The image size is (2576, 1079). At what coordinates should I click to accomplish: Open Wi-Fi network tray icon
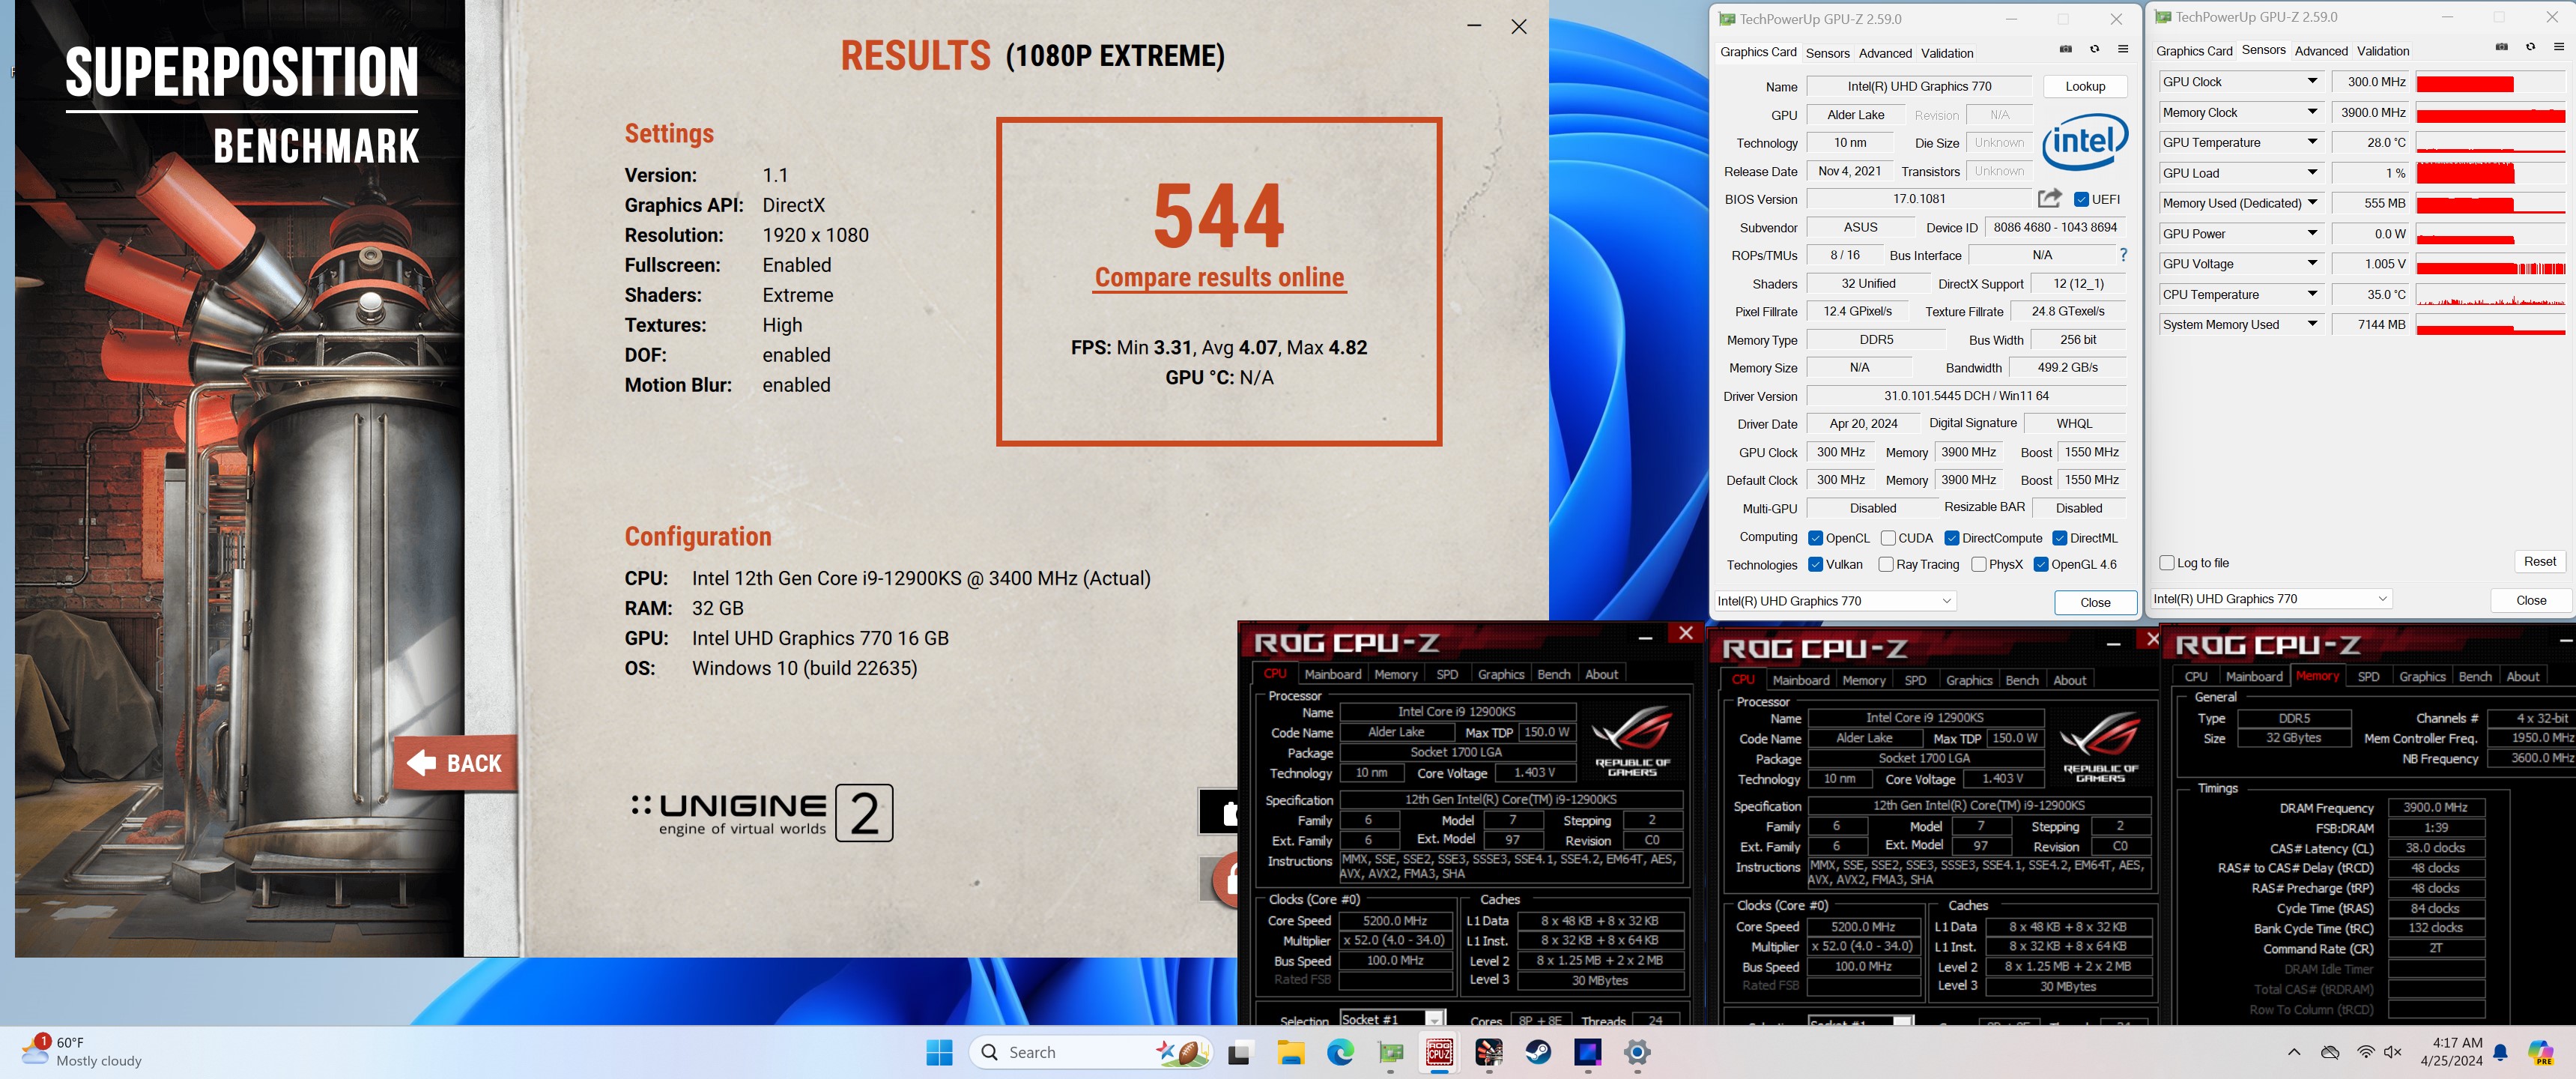2365,1052
